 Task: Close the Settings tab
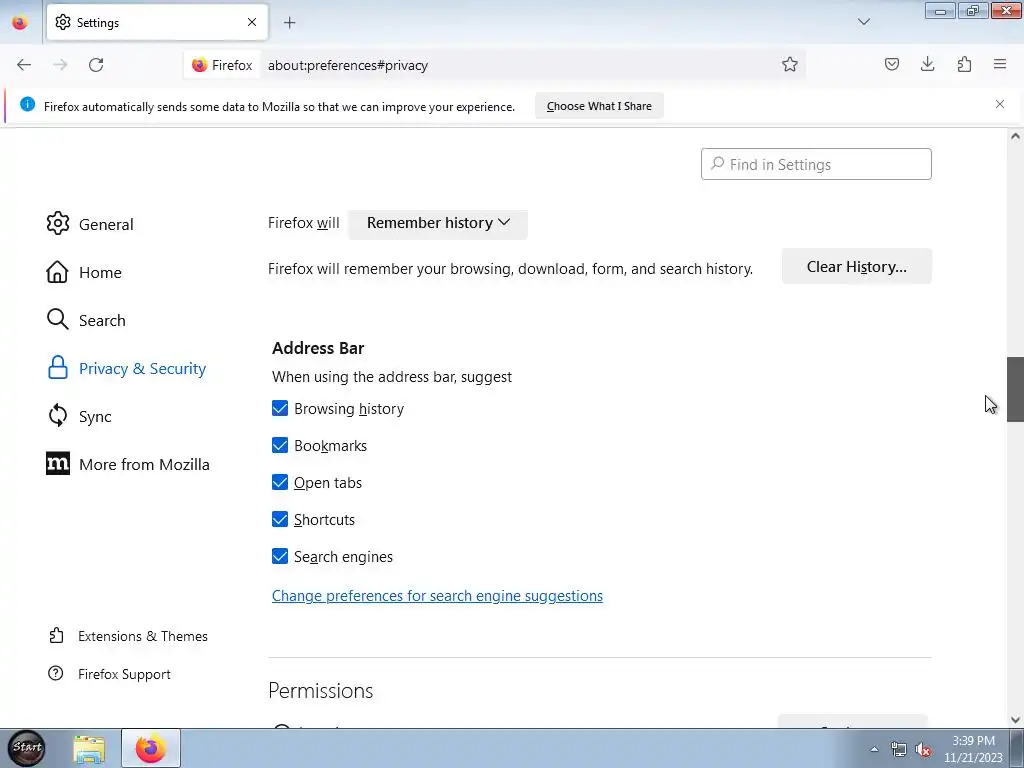click(252, 22)
